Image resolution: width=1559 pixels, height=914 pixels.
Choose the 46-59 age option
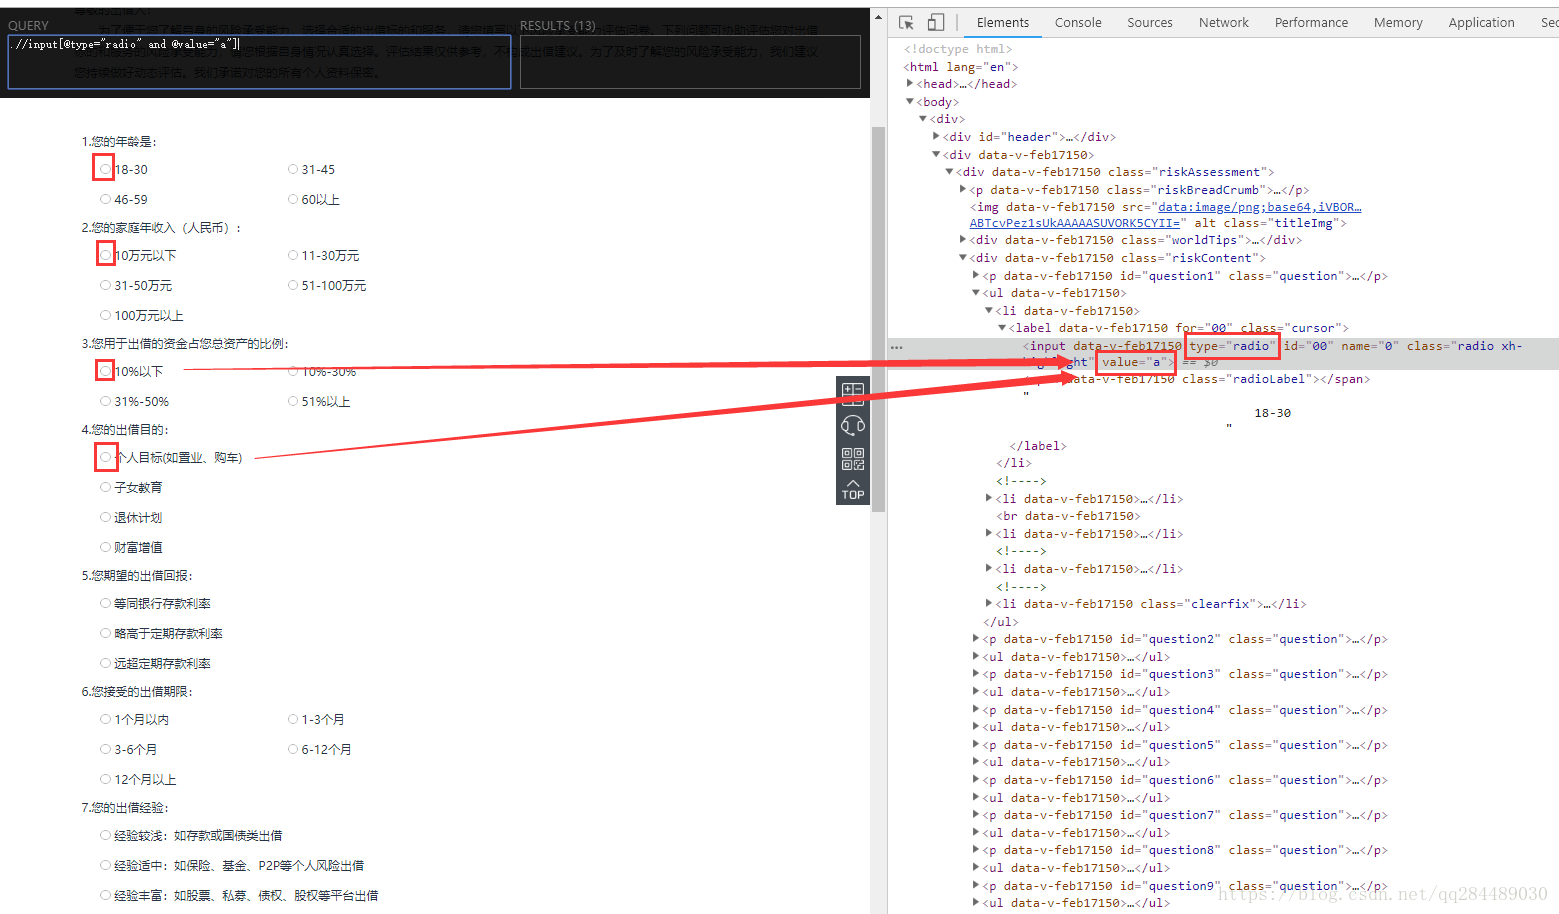pyautogui.click(x=105, y=199)
